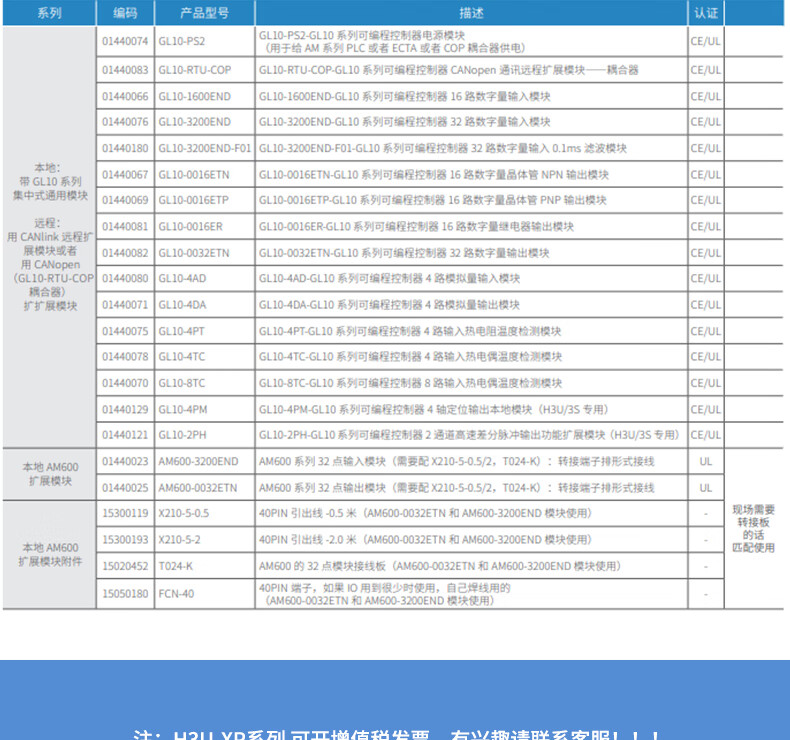Image resolution: width=790 pixels, height=740 pixels.
Task: Select code cell 01440080
Action: (125, 279)
